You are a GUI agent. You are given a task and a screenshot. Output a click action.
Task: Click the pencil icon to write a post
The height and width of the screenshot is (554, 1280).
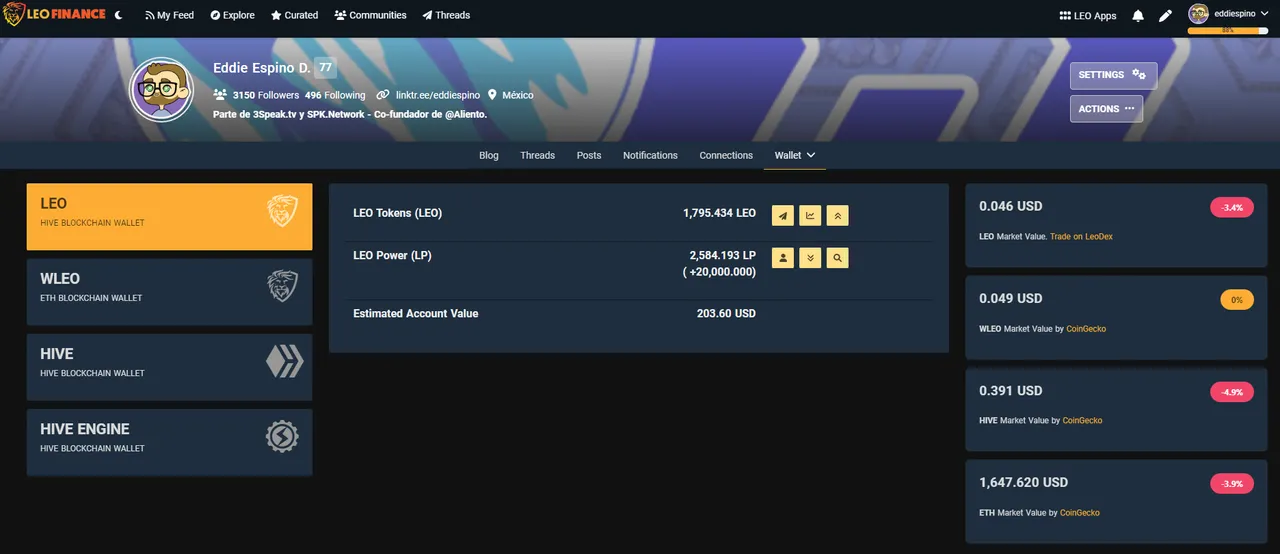[x=1165, y=16]
